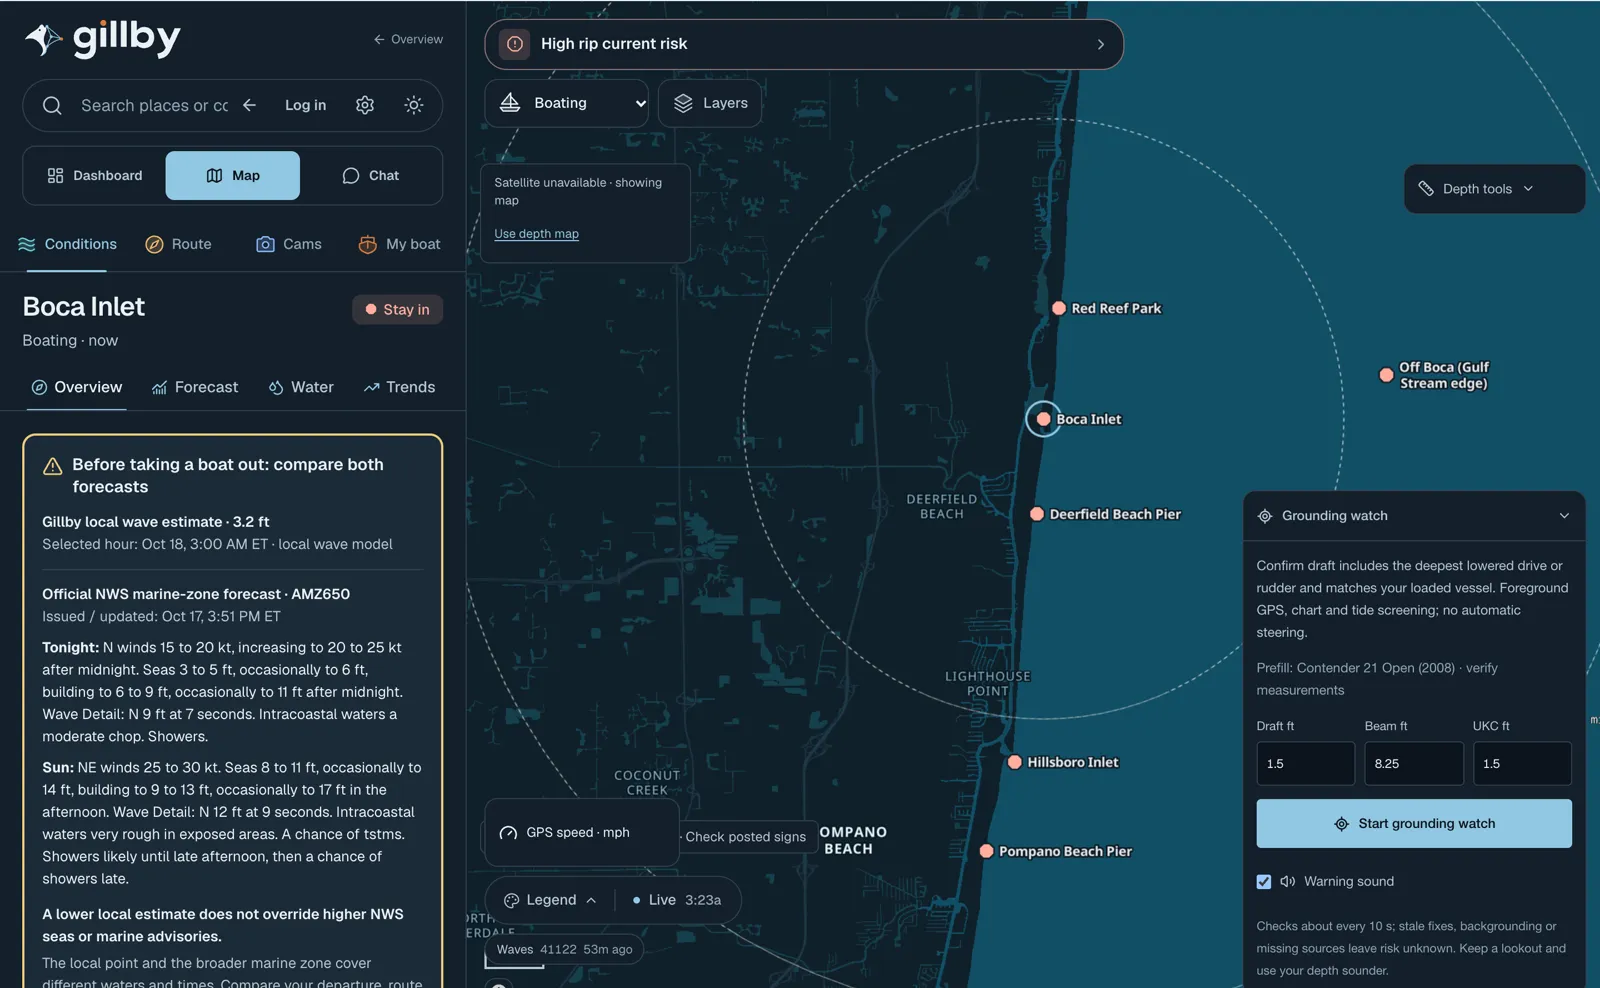Click Start grounding watch button

[1414, 824]
